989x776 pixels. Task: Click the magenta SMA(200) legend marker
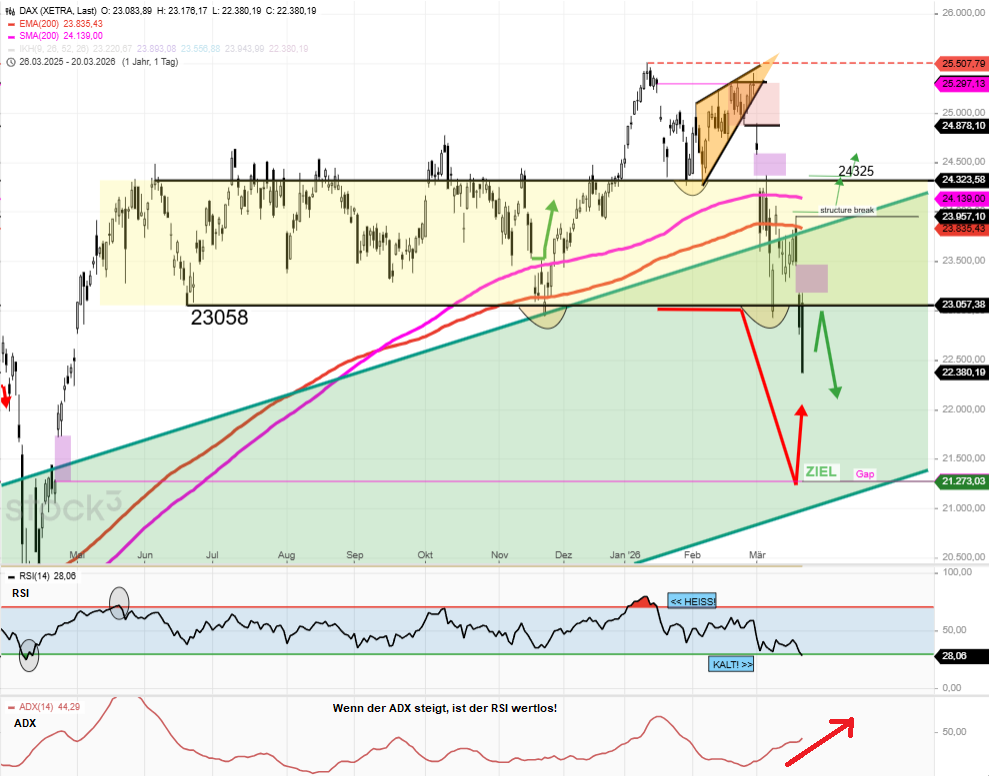point(10,35)
